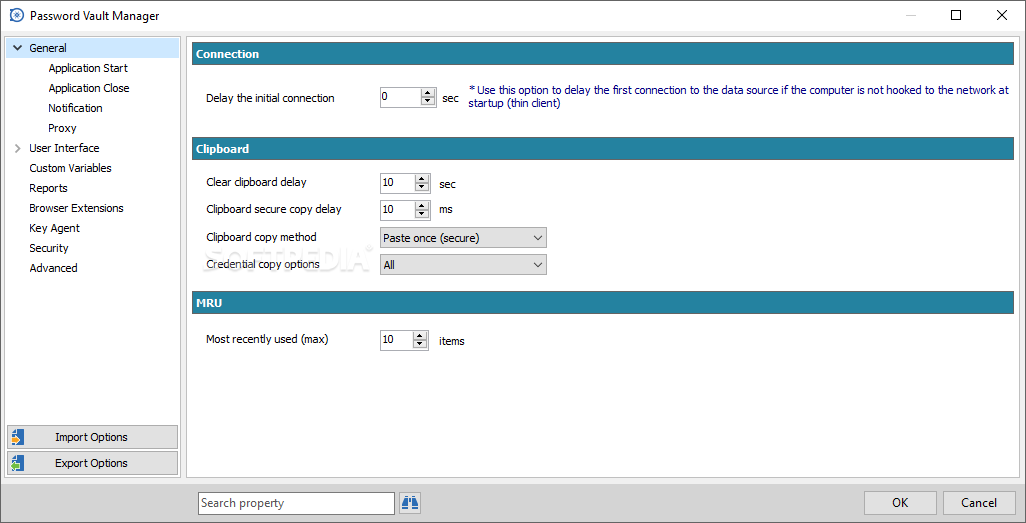Click the blue thin client hint text
The height and width of the screenshot is (523, 1026).
pos(739,97)
